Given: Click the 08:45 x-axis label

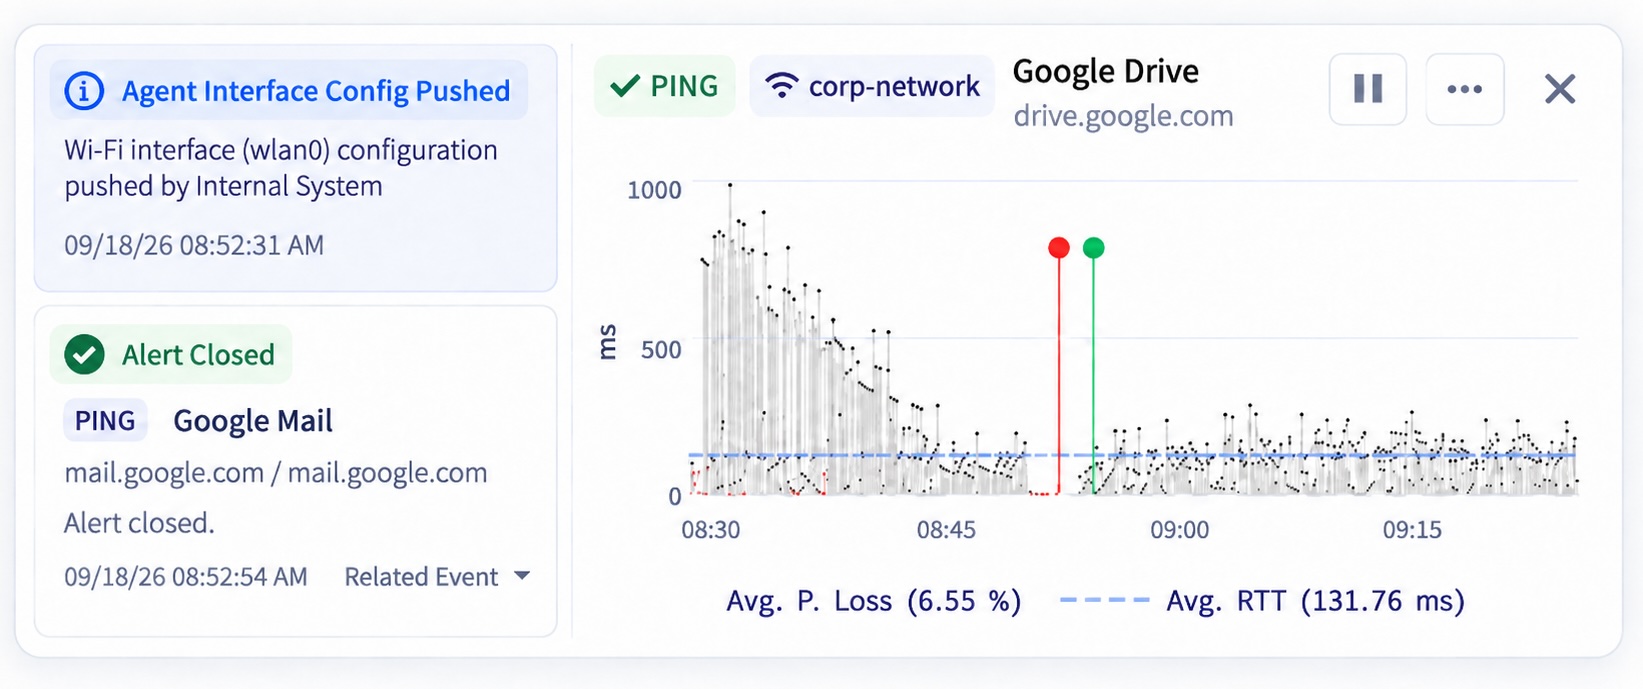Looking at the screenshot, I should tap(946, 530).
